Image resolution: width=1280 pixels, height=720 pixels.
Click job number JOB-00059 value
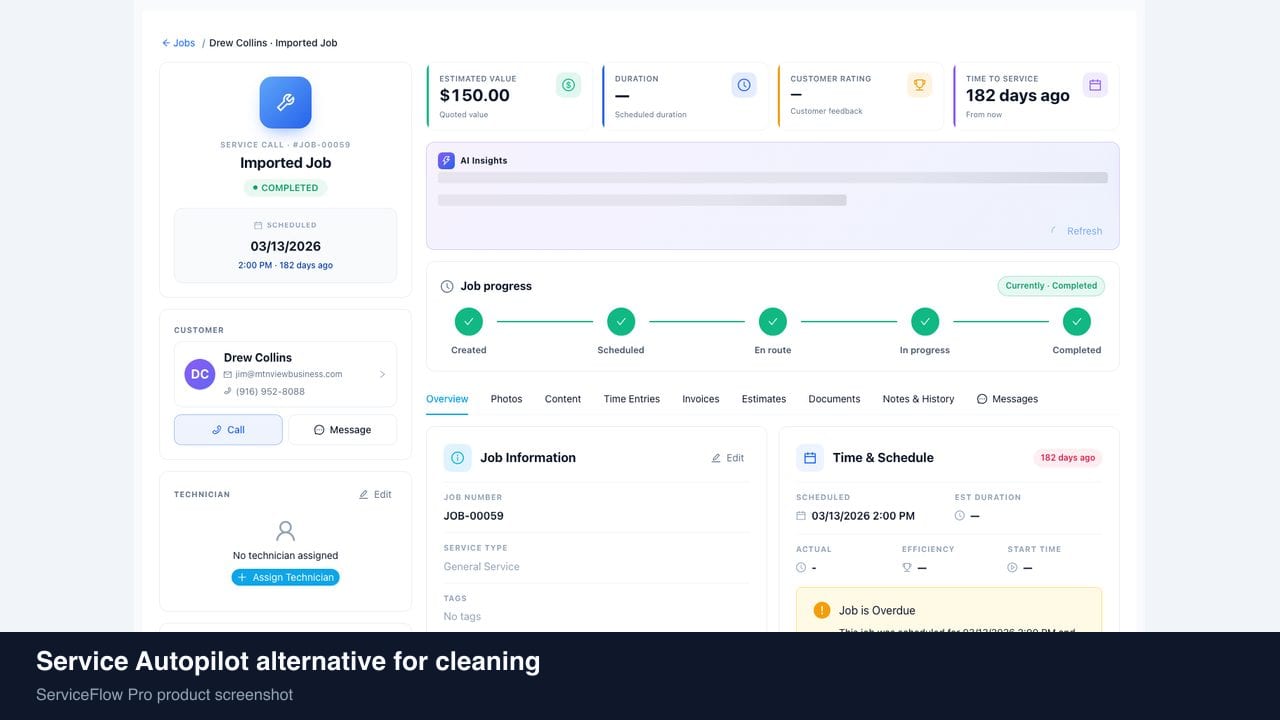[x=474, y=516]
